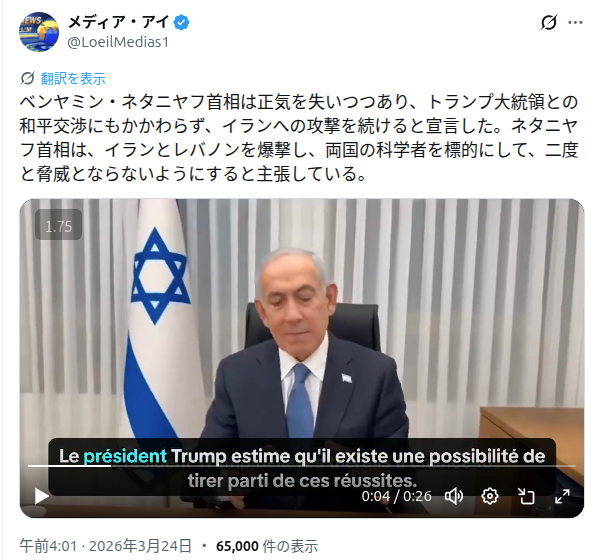Click the 0:04 / 0:26 time display
Screen dimensions: 597x560
pyautogui.click(x=396, y=496)
